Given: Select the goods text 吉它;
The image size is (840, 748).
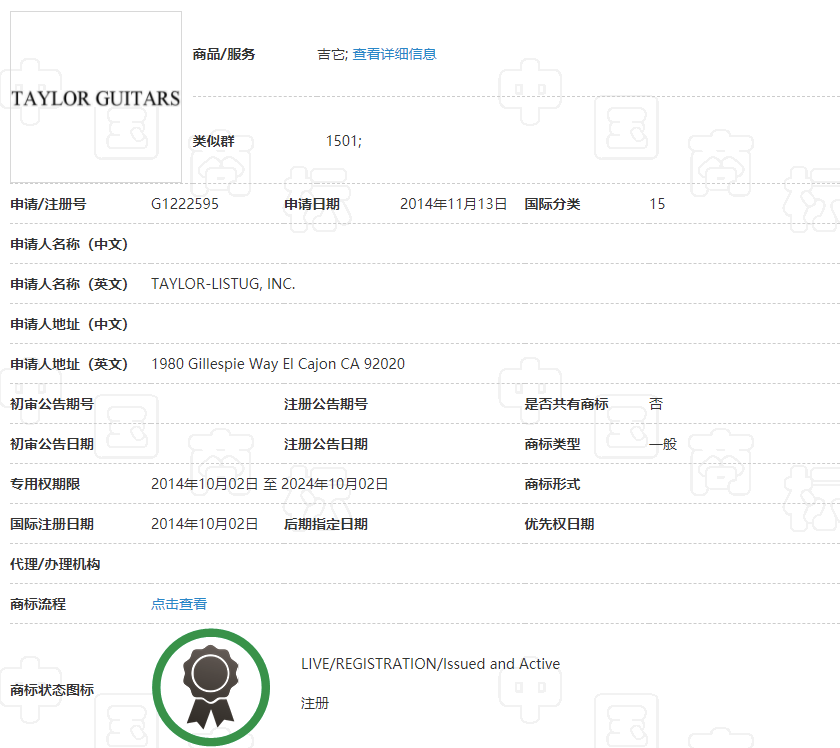Looking at the screenshot, I should coord(332,54).
